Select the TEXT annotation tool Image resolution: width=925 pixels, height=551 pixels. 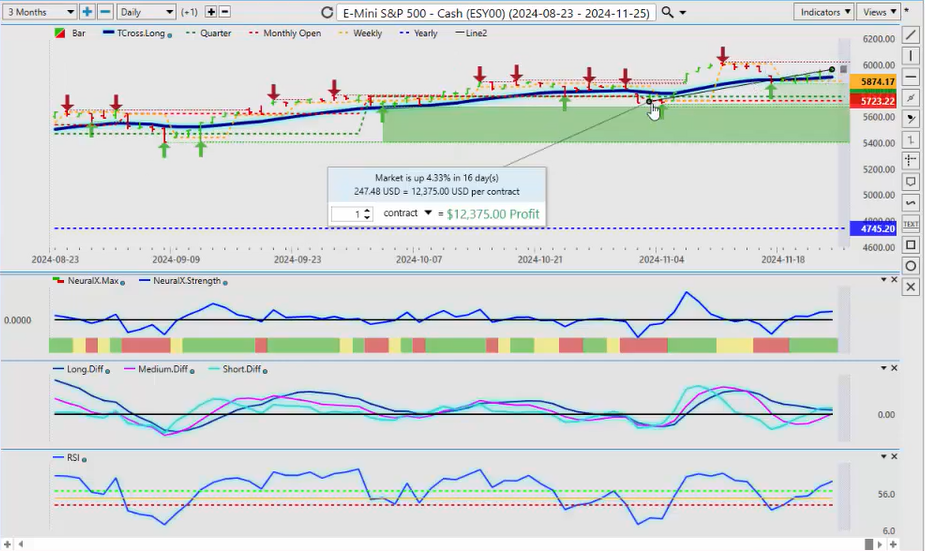pos(911,224)
